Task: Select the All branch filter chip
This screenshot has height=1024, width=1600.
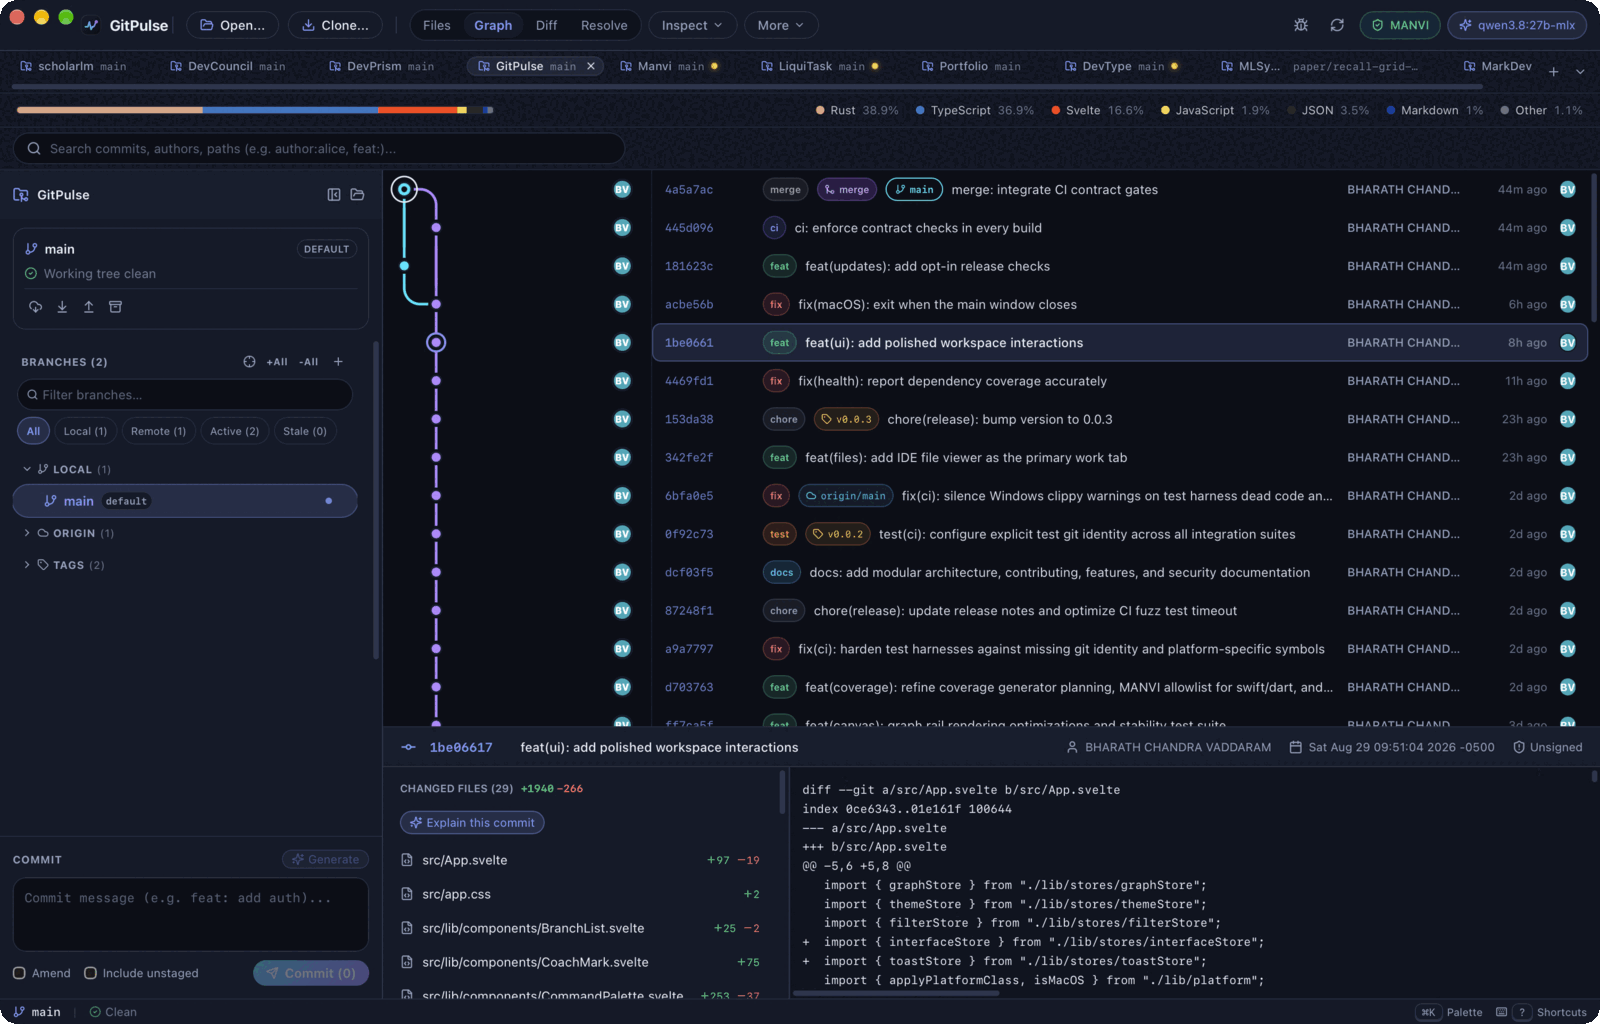Action: tap(33, 431)
